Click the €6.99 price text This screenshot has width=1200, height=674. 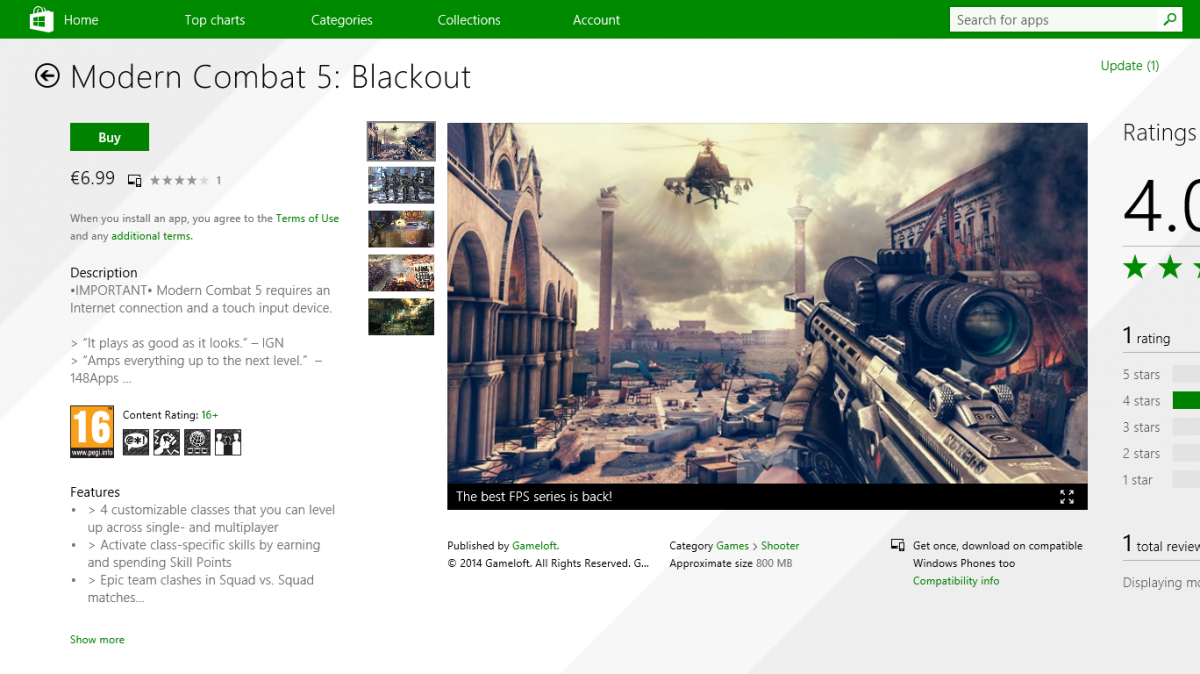[x=92, y=178]
